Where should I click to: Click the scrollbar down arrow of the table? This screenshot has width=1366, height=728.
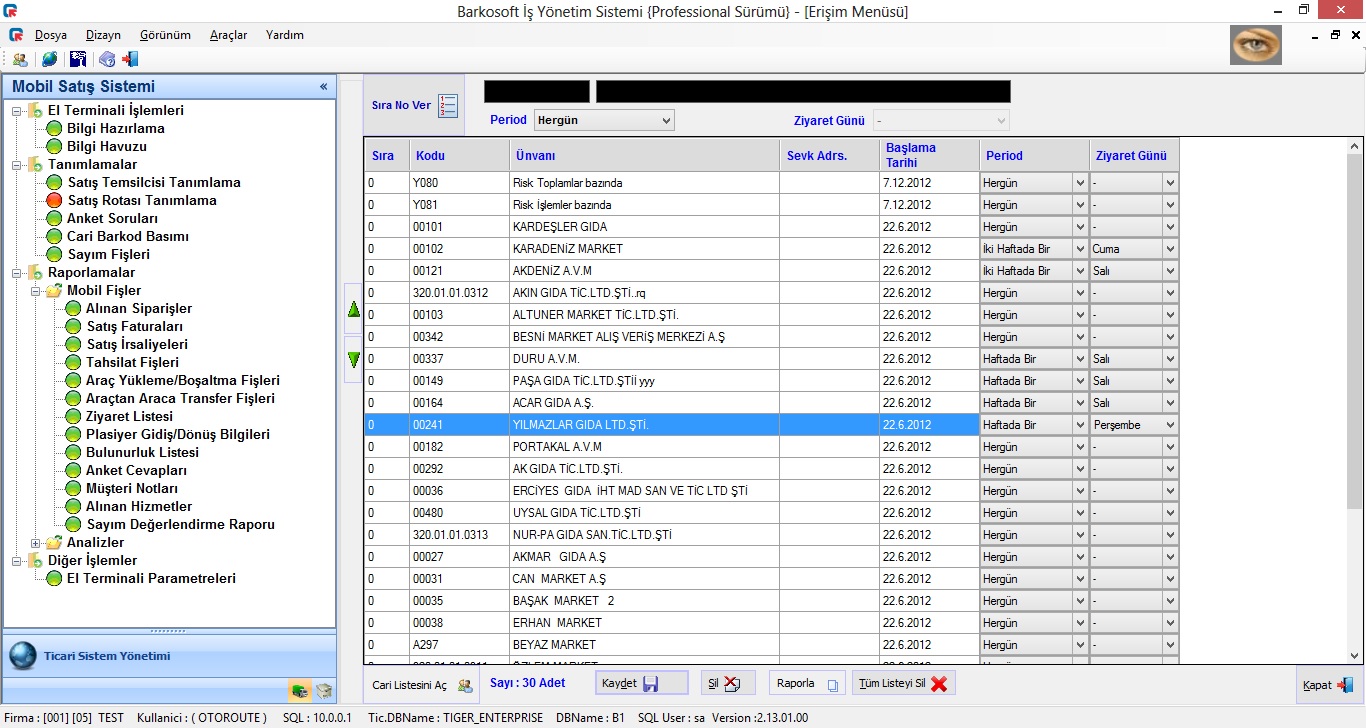[1355, 656]
